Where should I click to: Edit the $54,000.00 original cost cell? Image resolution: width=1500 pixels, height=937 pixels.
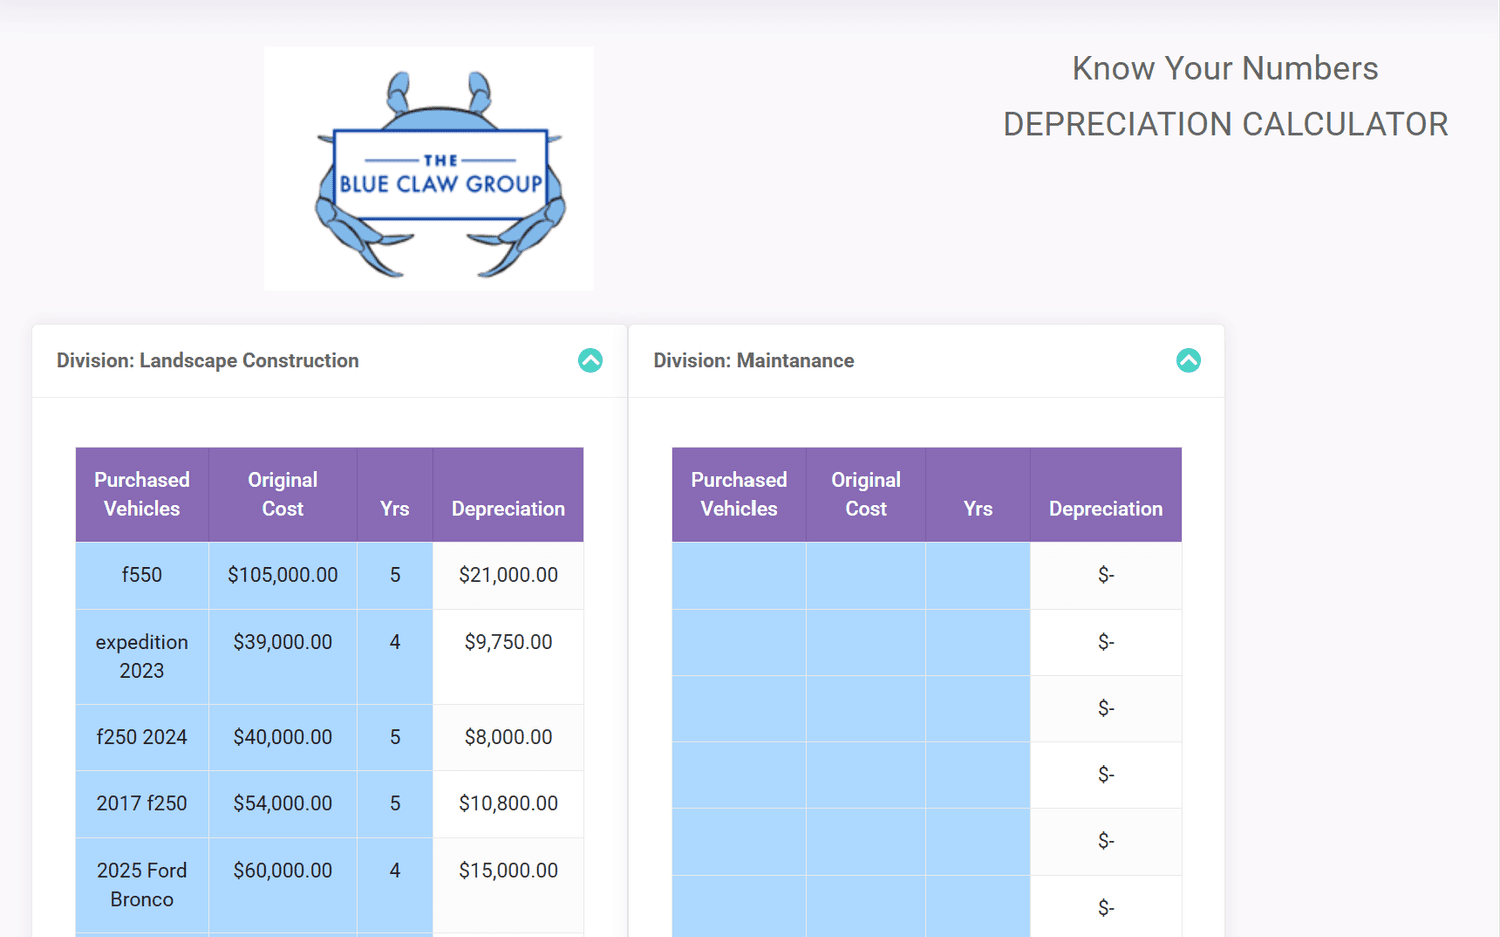pyautogui.click(x=283, y=803)
